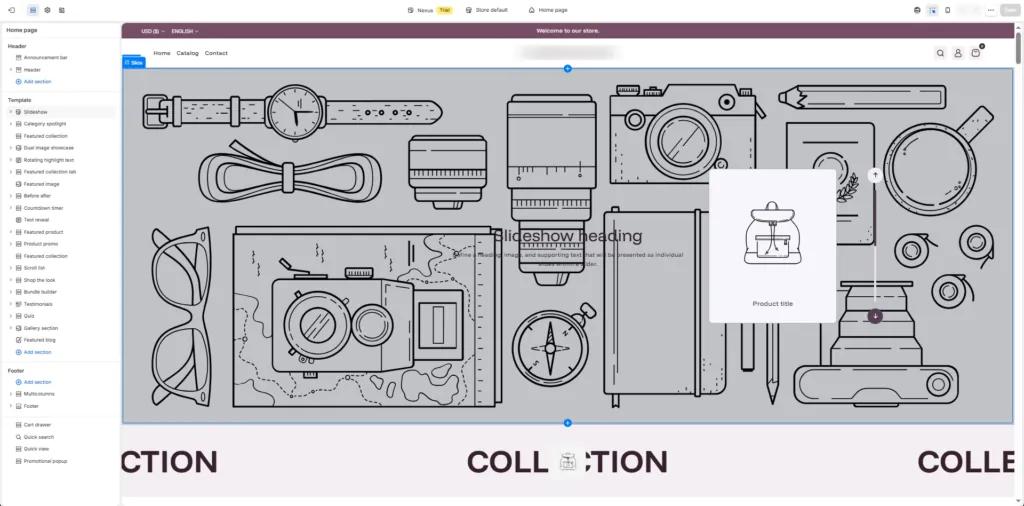Viewport: 1024px width, 506px height.
Task: Click the Quick view section icon
Action: click(19, 449)
